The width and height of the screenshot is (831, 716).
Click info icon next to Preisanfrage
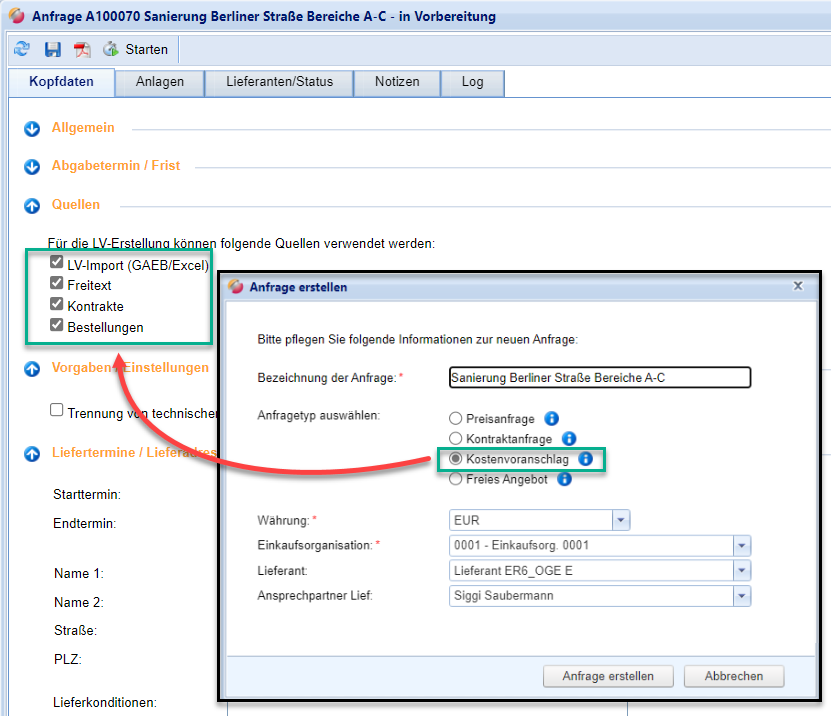click(x=551, y=419)
